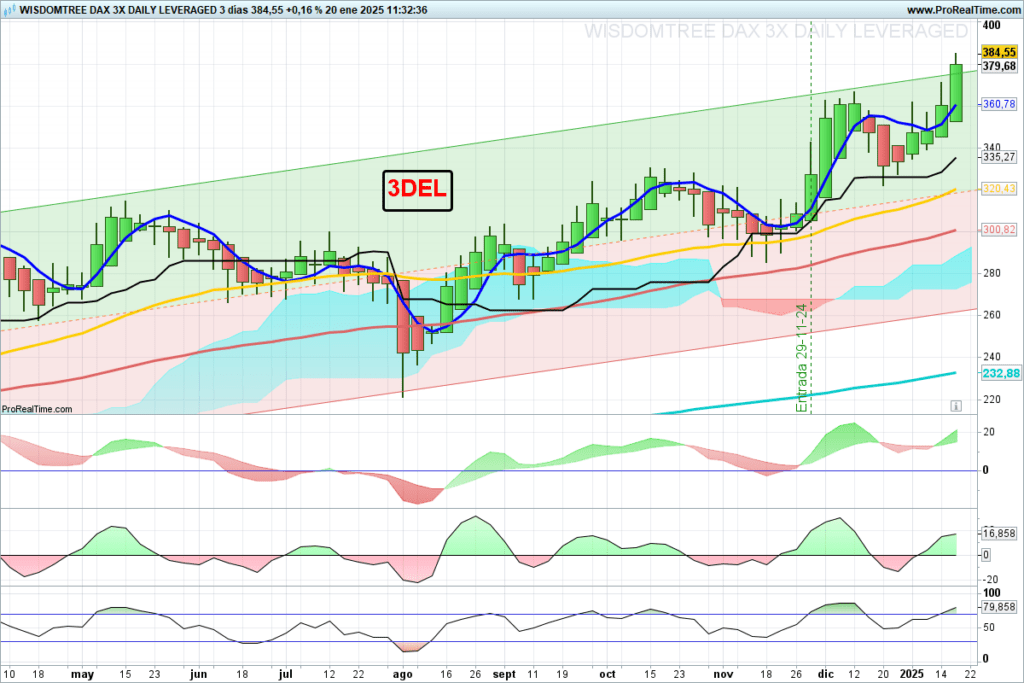Image resolution: width=1024 pixels, height=683 pixels.
Task: Click the 'dic' month label on time axis
Action: point(825,674)
